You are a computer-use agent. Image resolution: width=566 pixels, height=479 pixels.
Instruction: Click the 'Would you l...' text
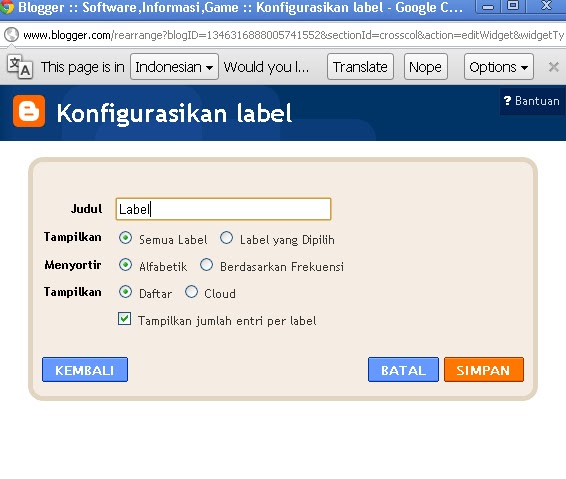coord(266,67)
